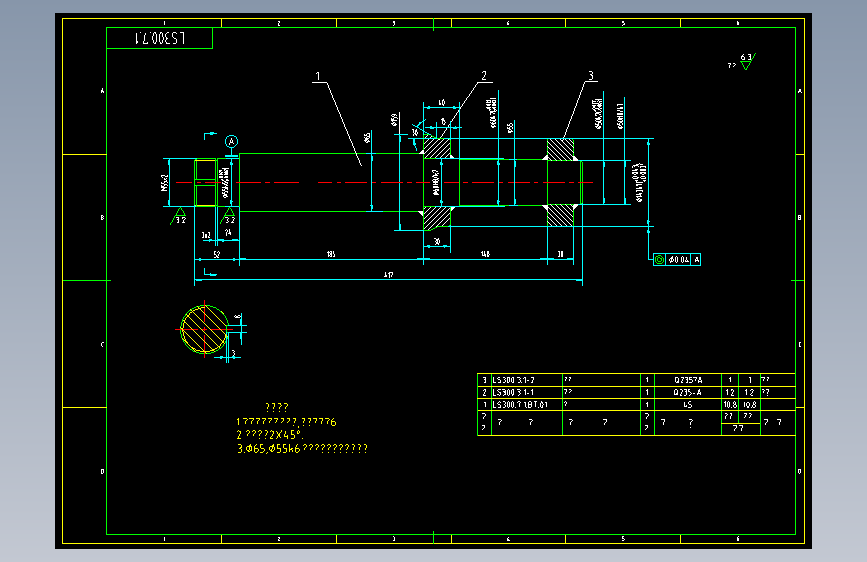The image size is (867, 562).
Task: Click the LS material cell in row 1
Action: point(688,404)
